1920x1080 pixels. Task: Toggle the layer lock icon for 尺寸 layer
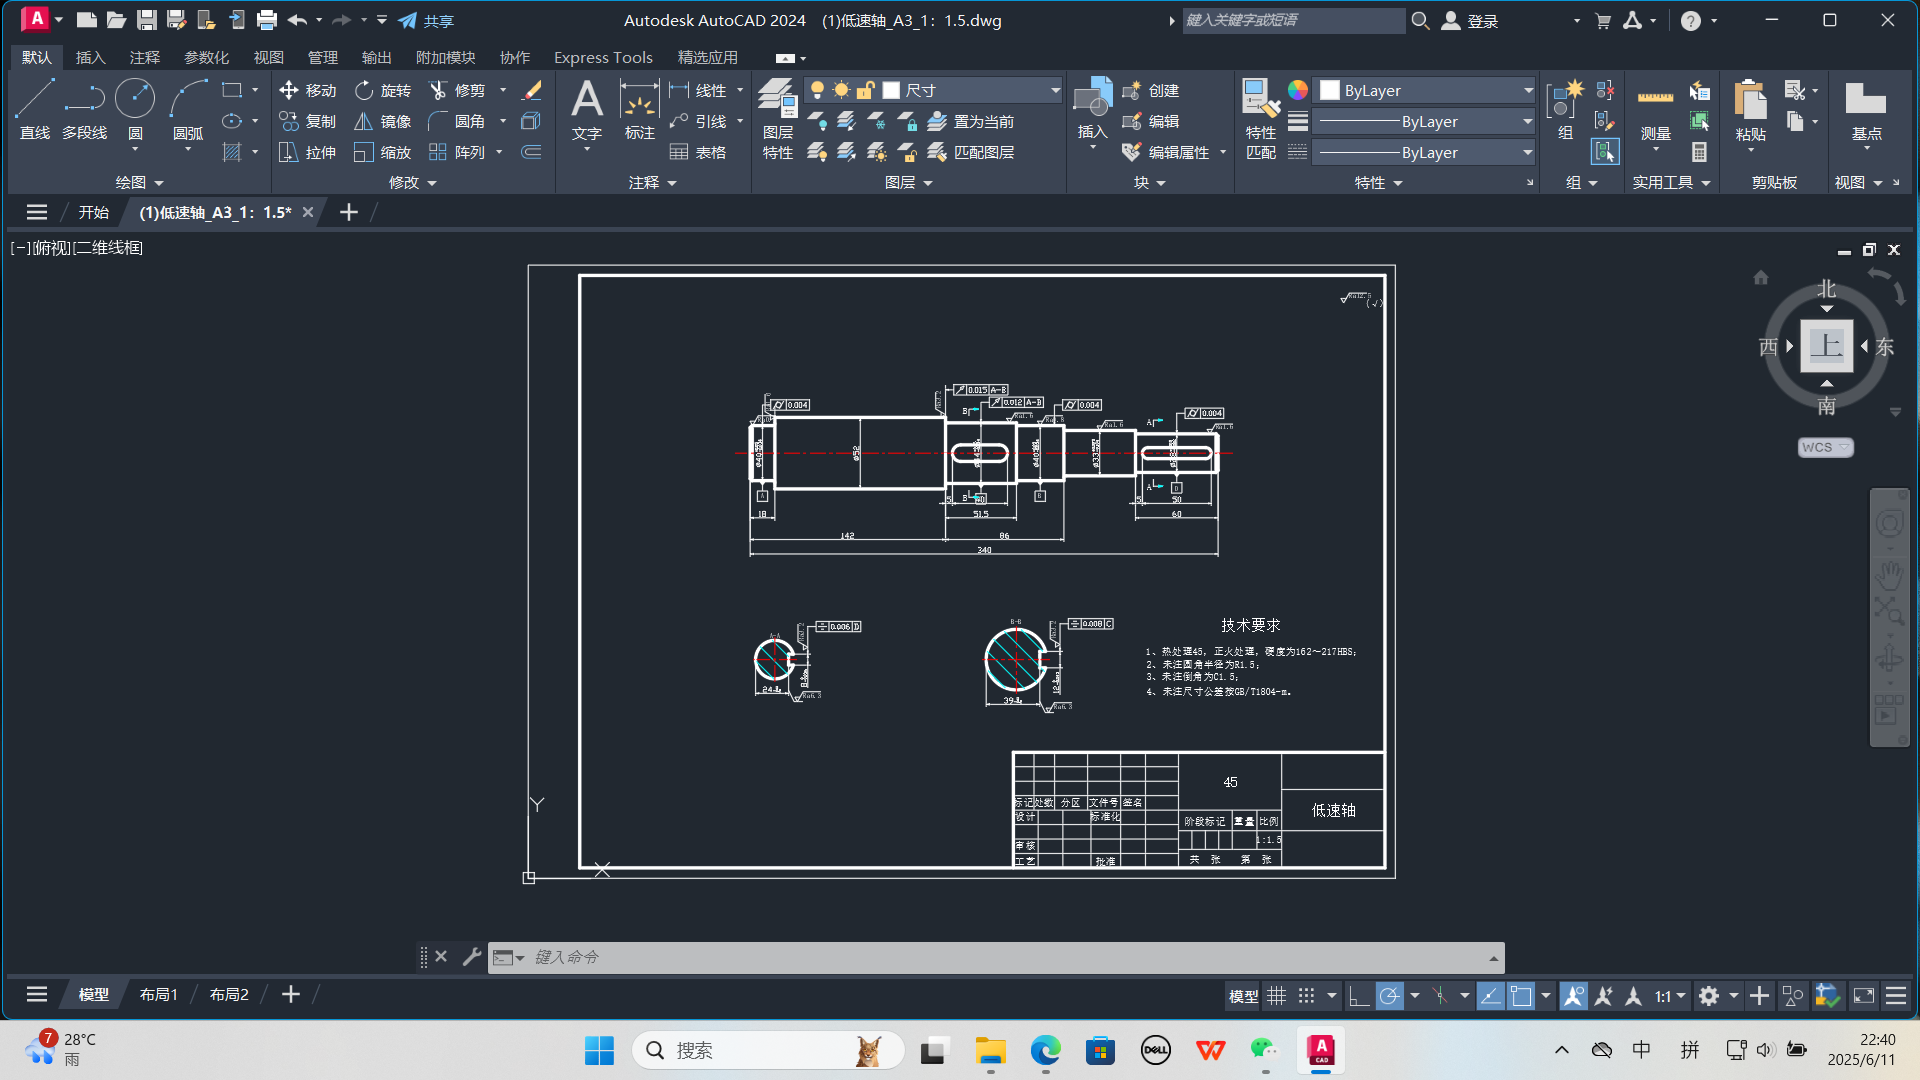pos(865,90)
